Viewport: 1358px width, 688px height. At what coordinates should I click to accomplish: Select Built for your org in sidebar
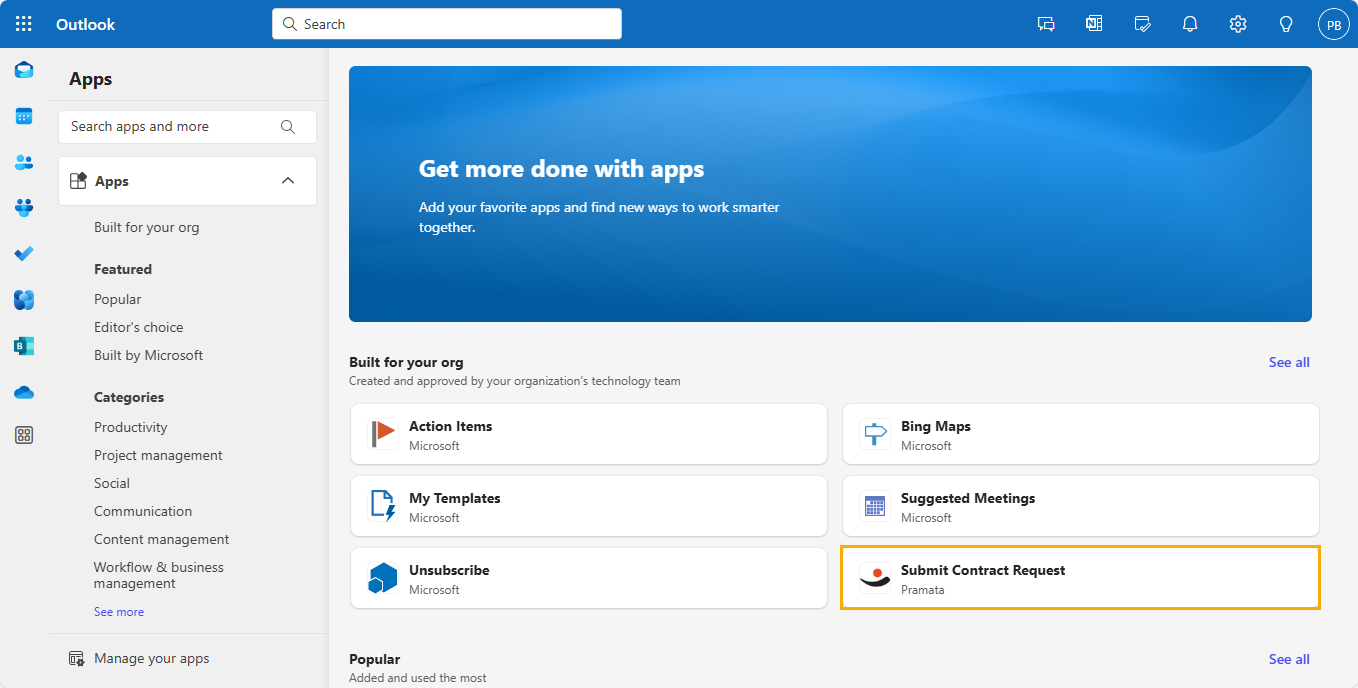[x=146, y=227]
